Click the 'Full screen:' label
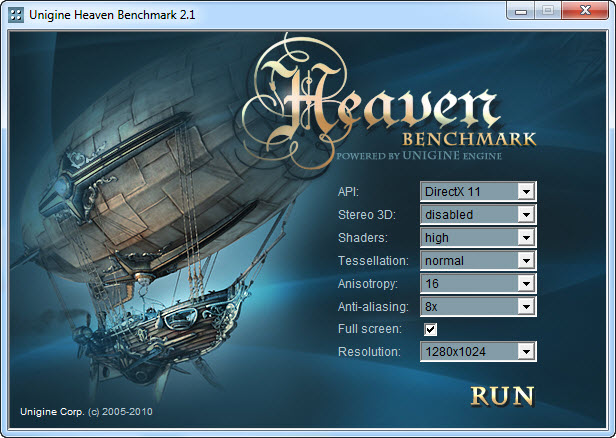 click(x=370, y=329)
